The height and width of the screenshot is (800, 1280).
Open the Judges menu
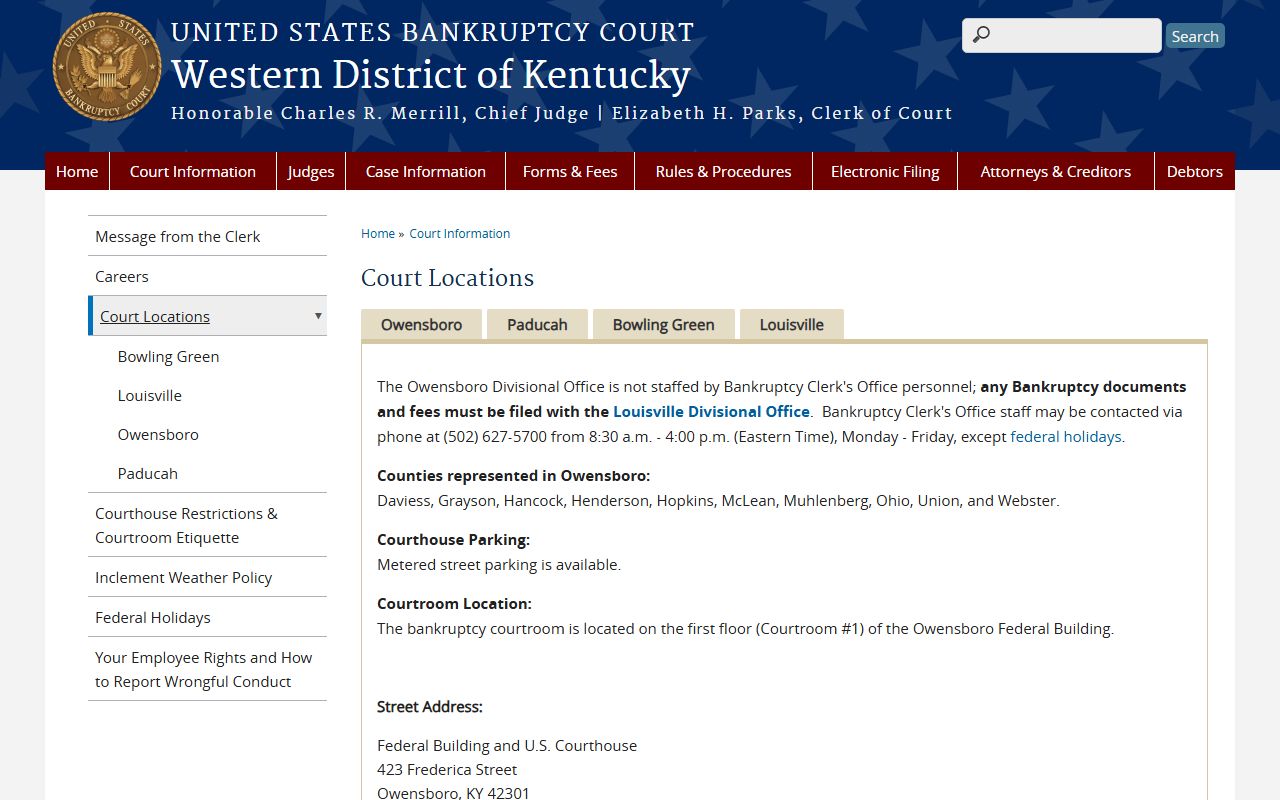pyautogui.click(x=311, y=171)
